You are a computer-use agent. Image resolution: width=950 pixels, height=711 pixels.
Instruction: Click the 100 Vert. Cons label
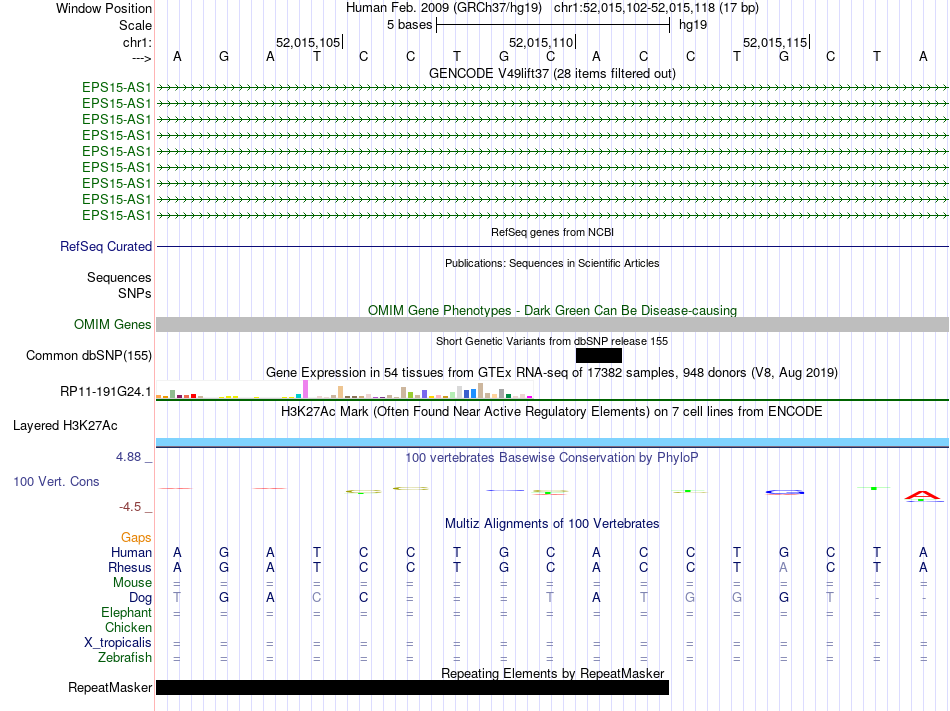tap(56, 481)
